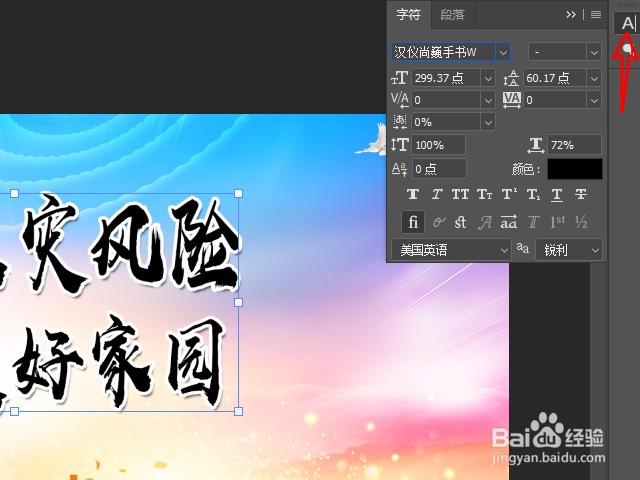The height and width of the screenshot is (480, 640).
Task: Collapse panel with double-arrow icon
Action: click(x=571, y=15)
